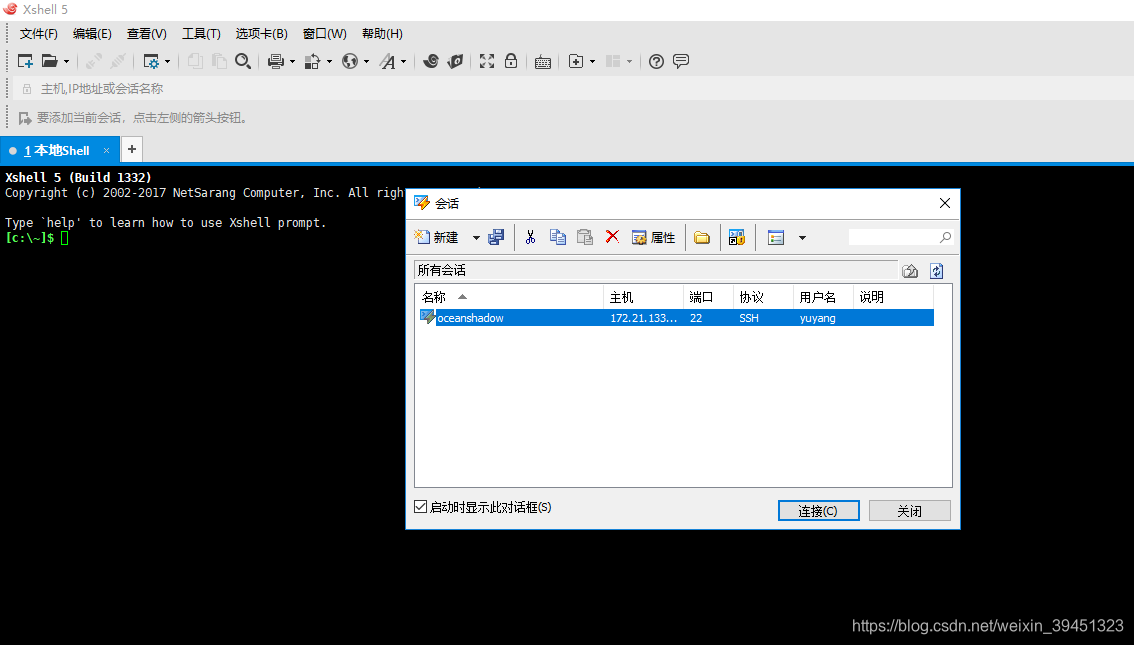Click the Copy icon in Sessions dialog
The image size is (1134, 645).
click(558, 237)
